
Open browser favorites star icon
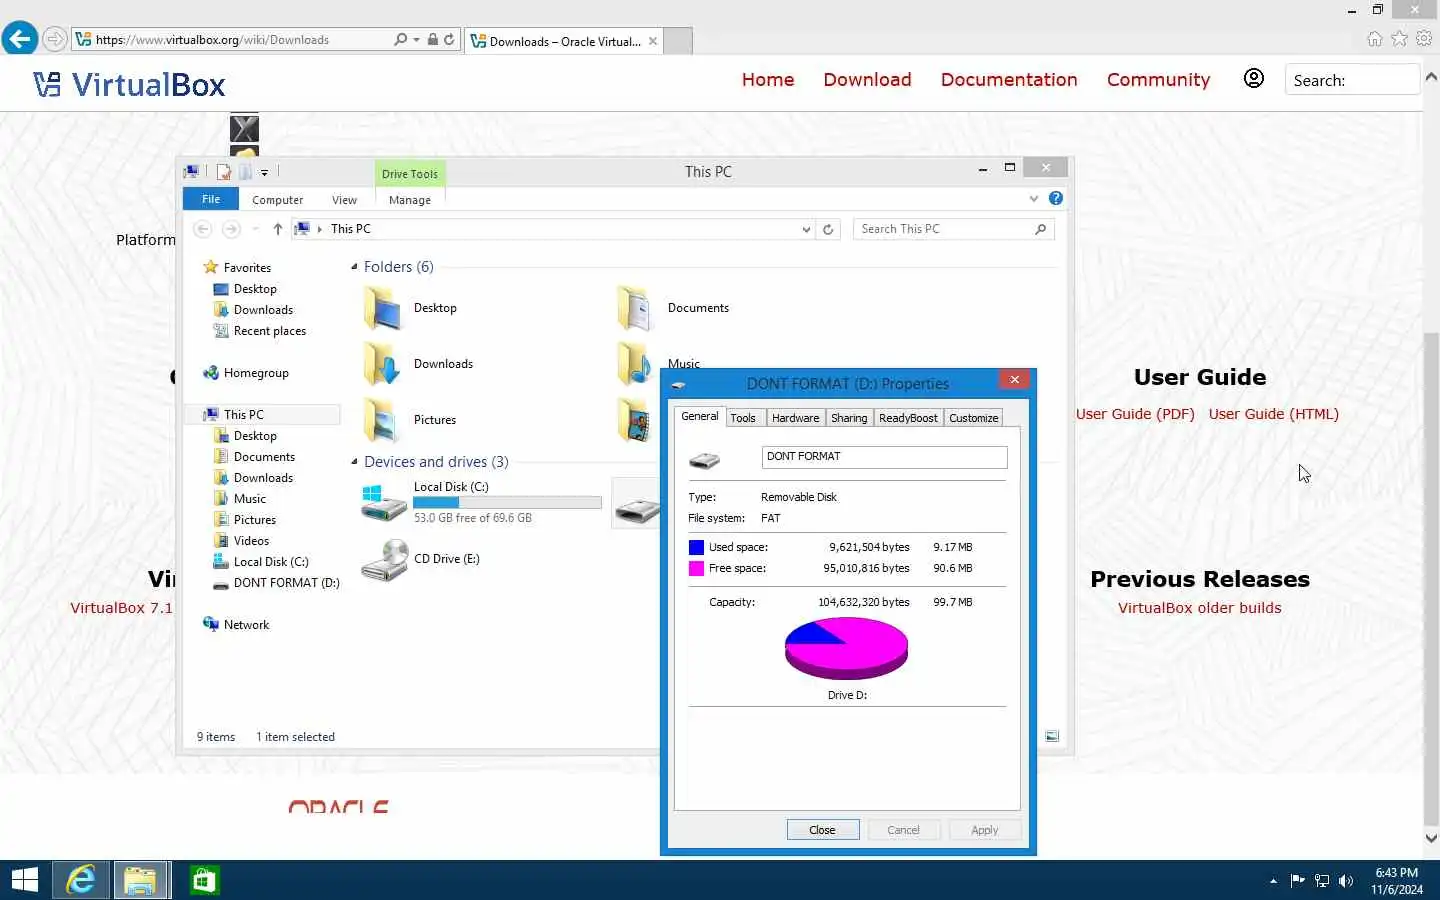[x=1399, y=39]
